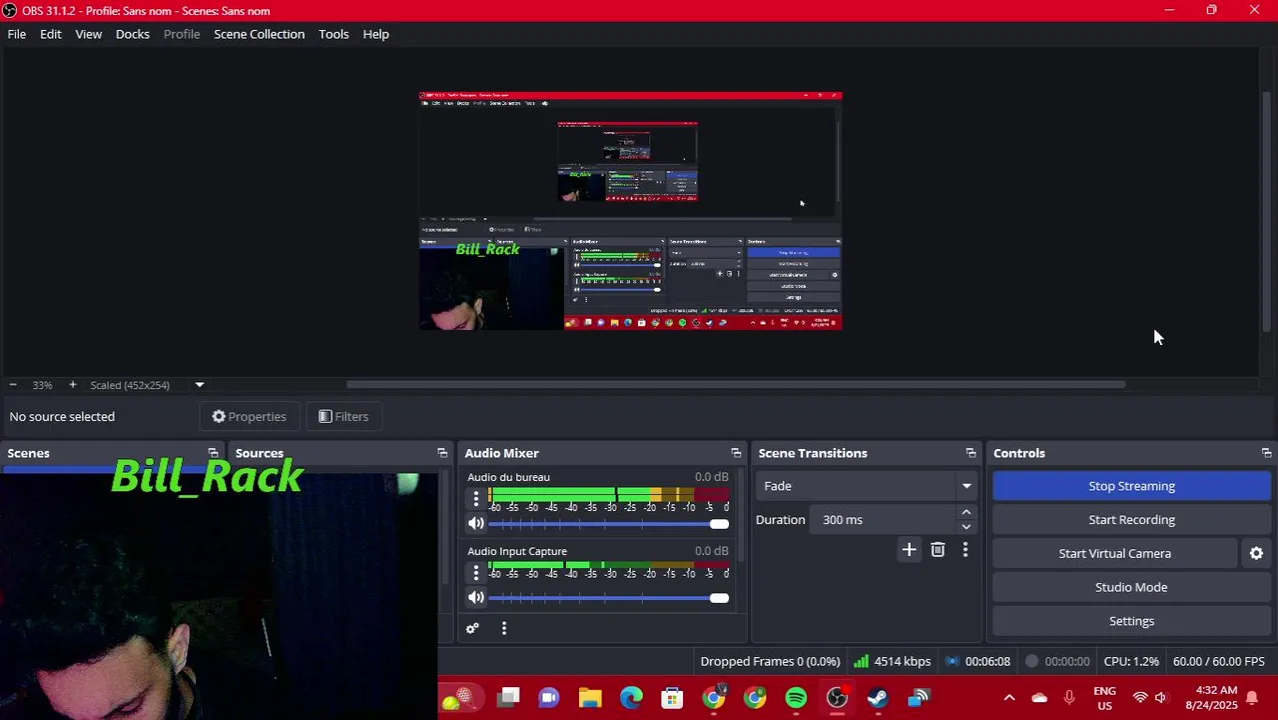Open Audio Input Capture options menu
Screen dimensions: 1278x720
pos(476,573)
